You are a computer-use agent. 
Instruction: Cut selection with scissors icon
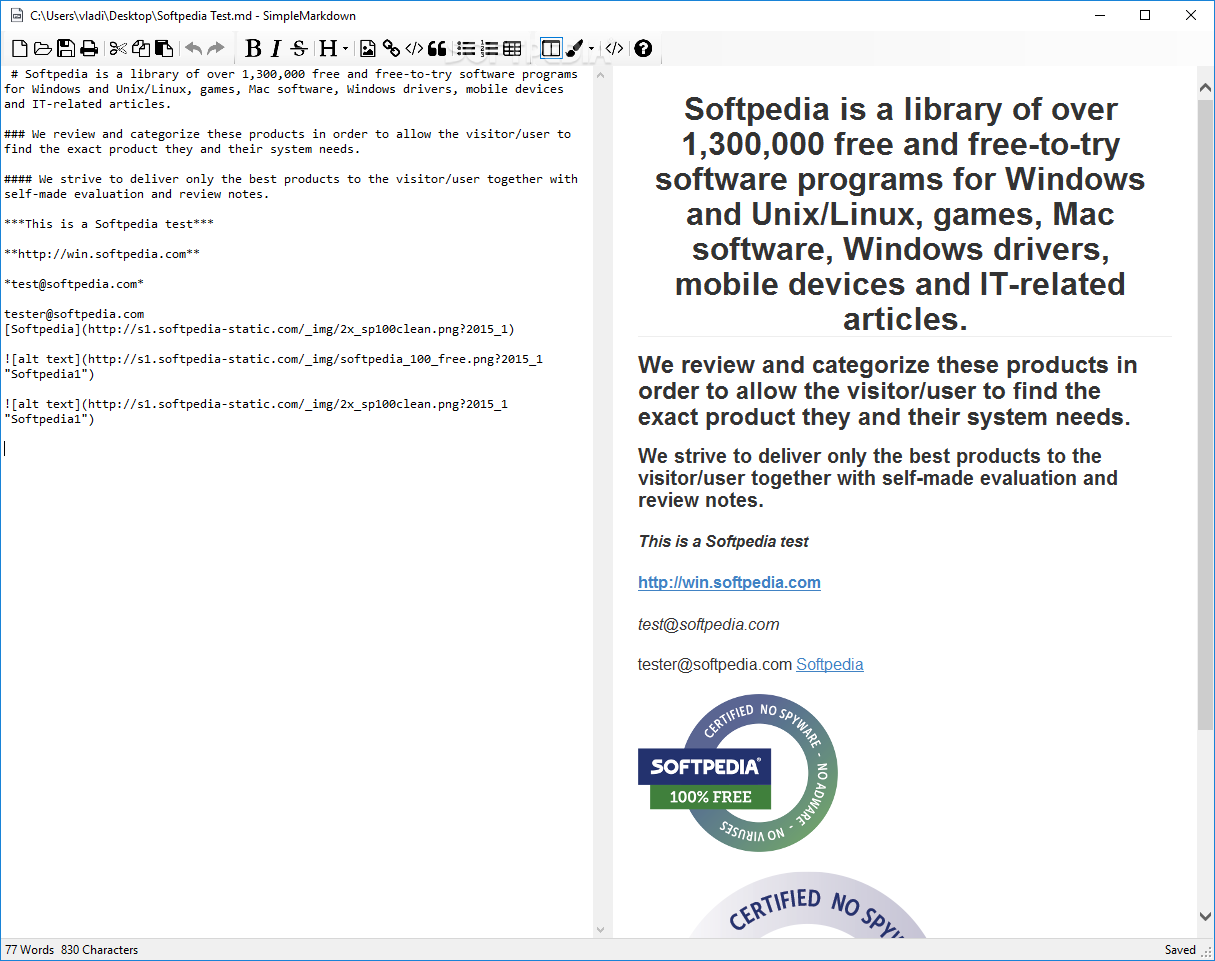pyautogui.click(x=118, y=48)
